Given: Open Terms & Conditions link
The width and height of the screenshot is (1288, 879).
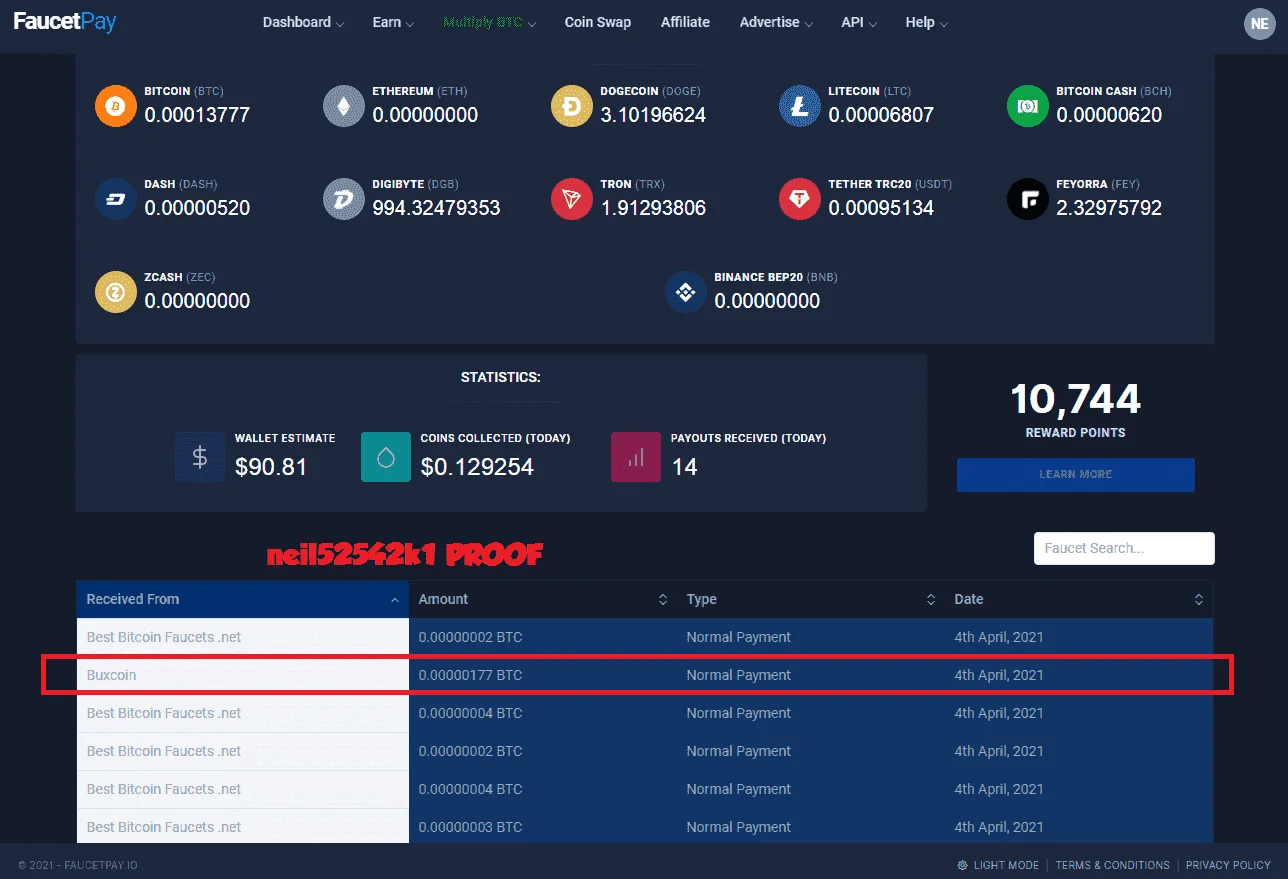Looking at the screenshot, I should pyautogui.click(x=1112, y=865).
